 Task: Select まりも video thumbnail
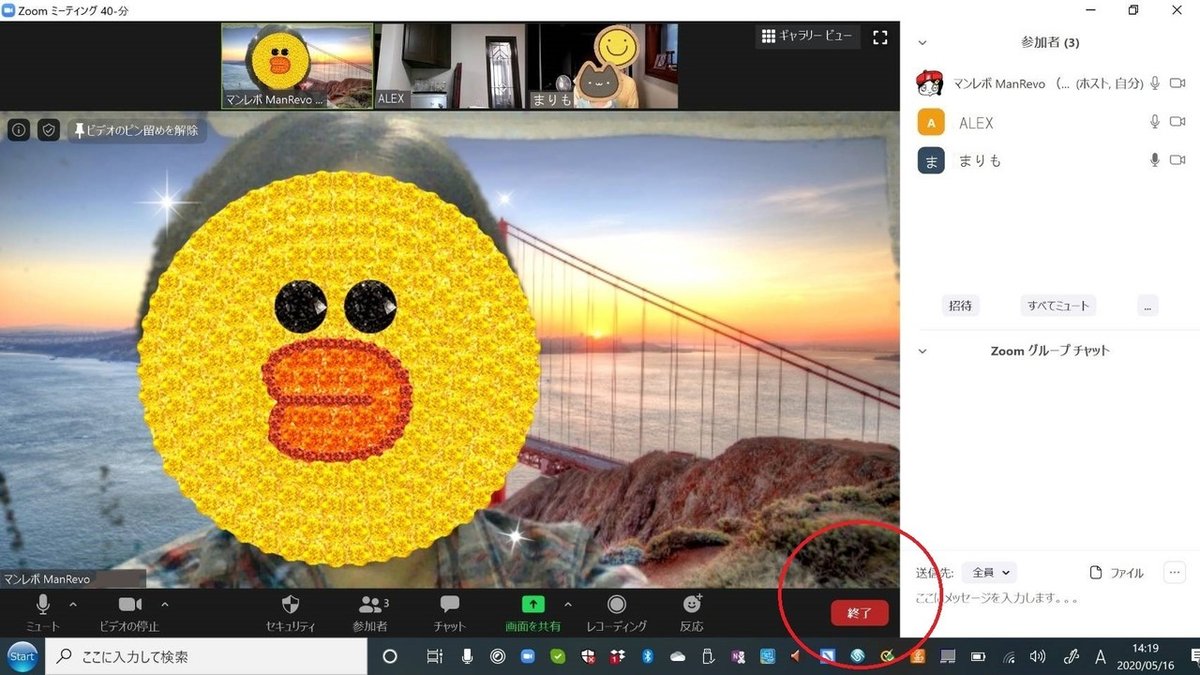(603, 66)
